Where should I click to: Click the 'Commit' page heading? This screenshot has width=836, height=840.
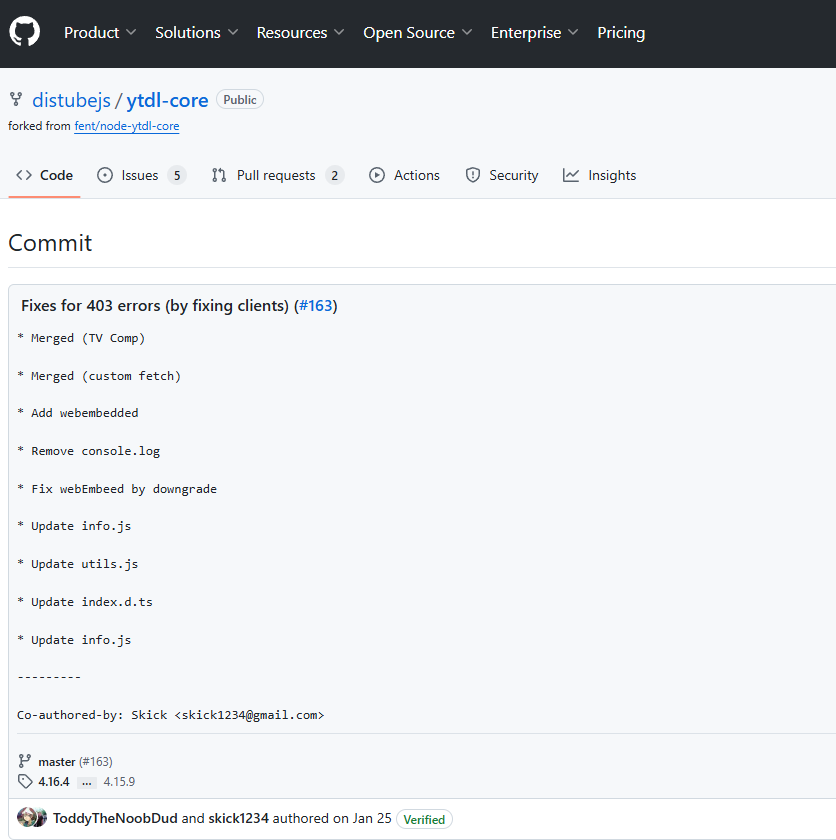[50, 243]
